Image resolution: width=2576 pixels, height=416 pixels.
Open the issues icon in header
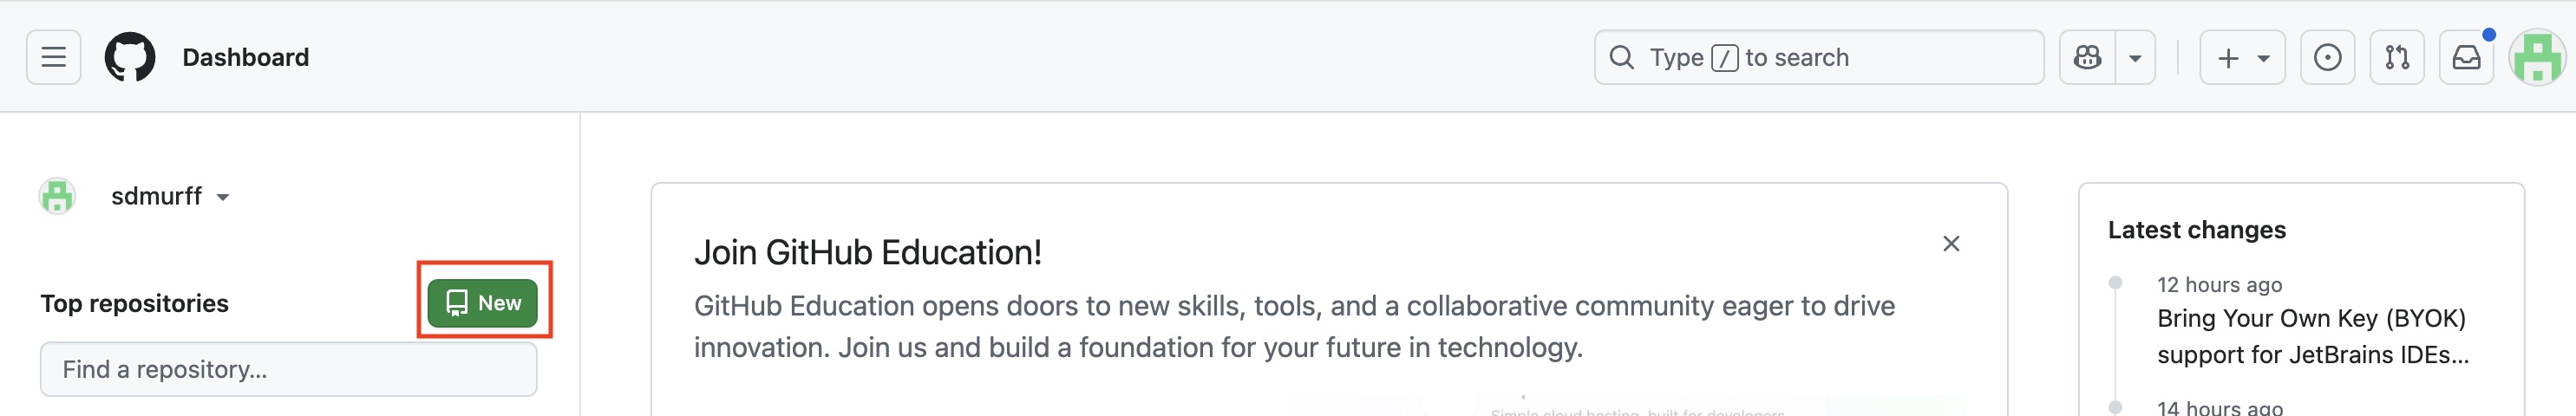pyautogui.click(x=2327, y=58)
